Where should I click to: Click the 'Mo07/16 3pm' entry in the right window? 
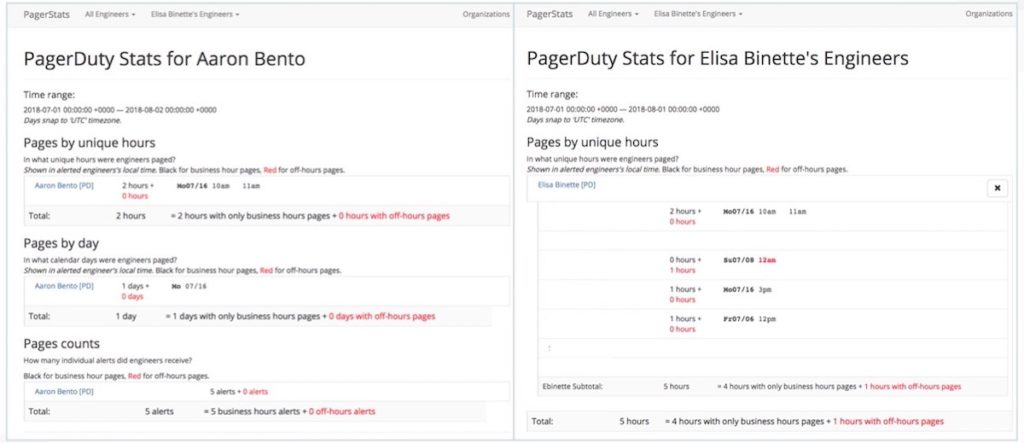(x=747, y=289)
